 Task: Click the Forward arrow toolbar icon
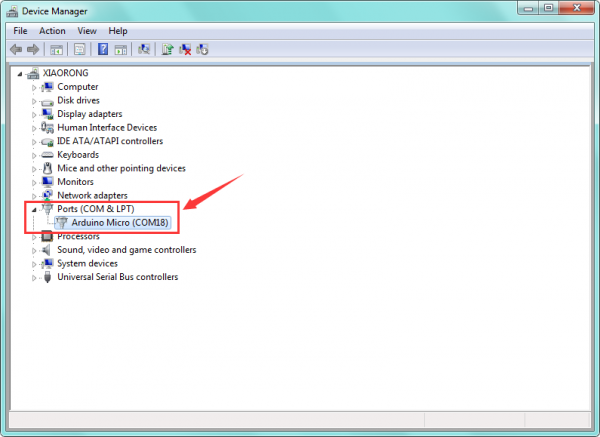click(33, 49)
